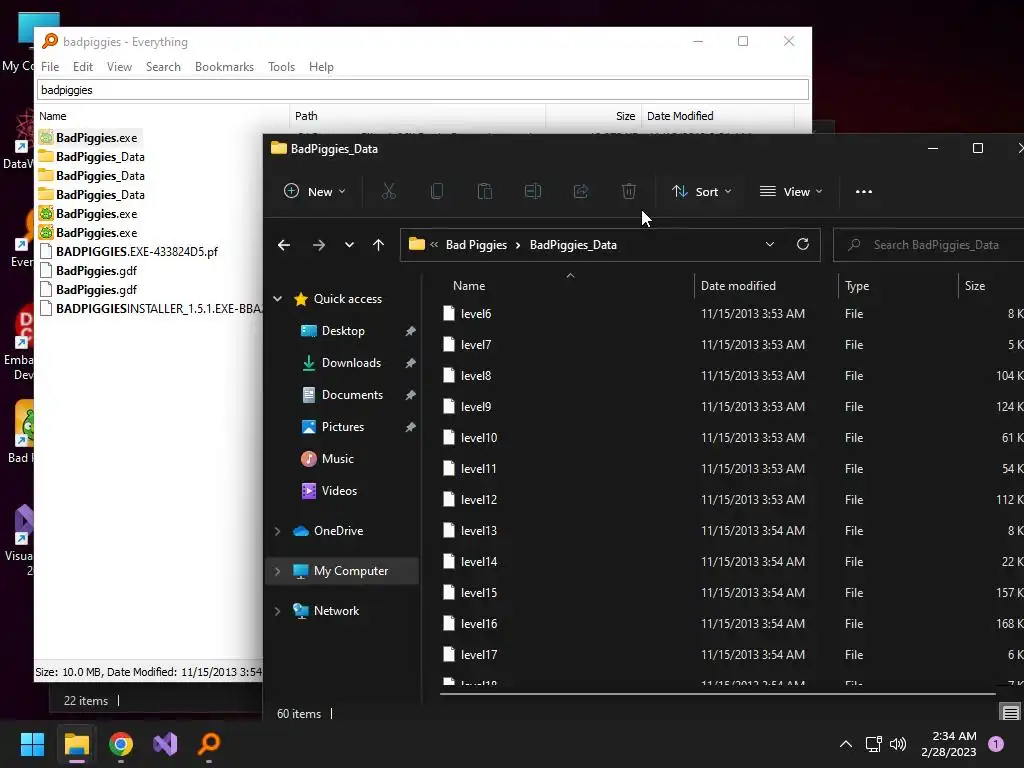Image resolution: width=1024 pixels, height=768 pixels.
Task: Open the Bookmarks menu in Everything
Action: click(x=224, y=67)
